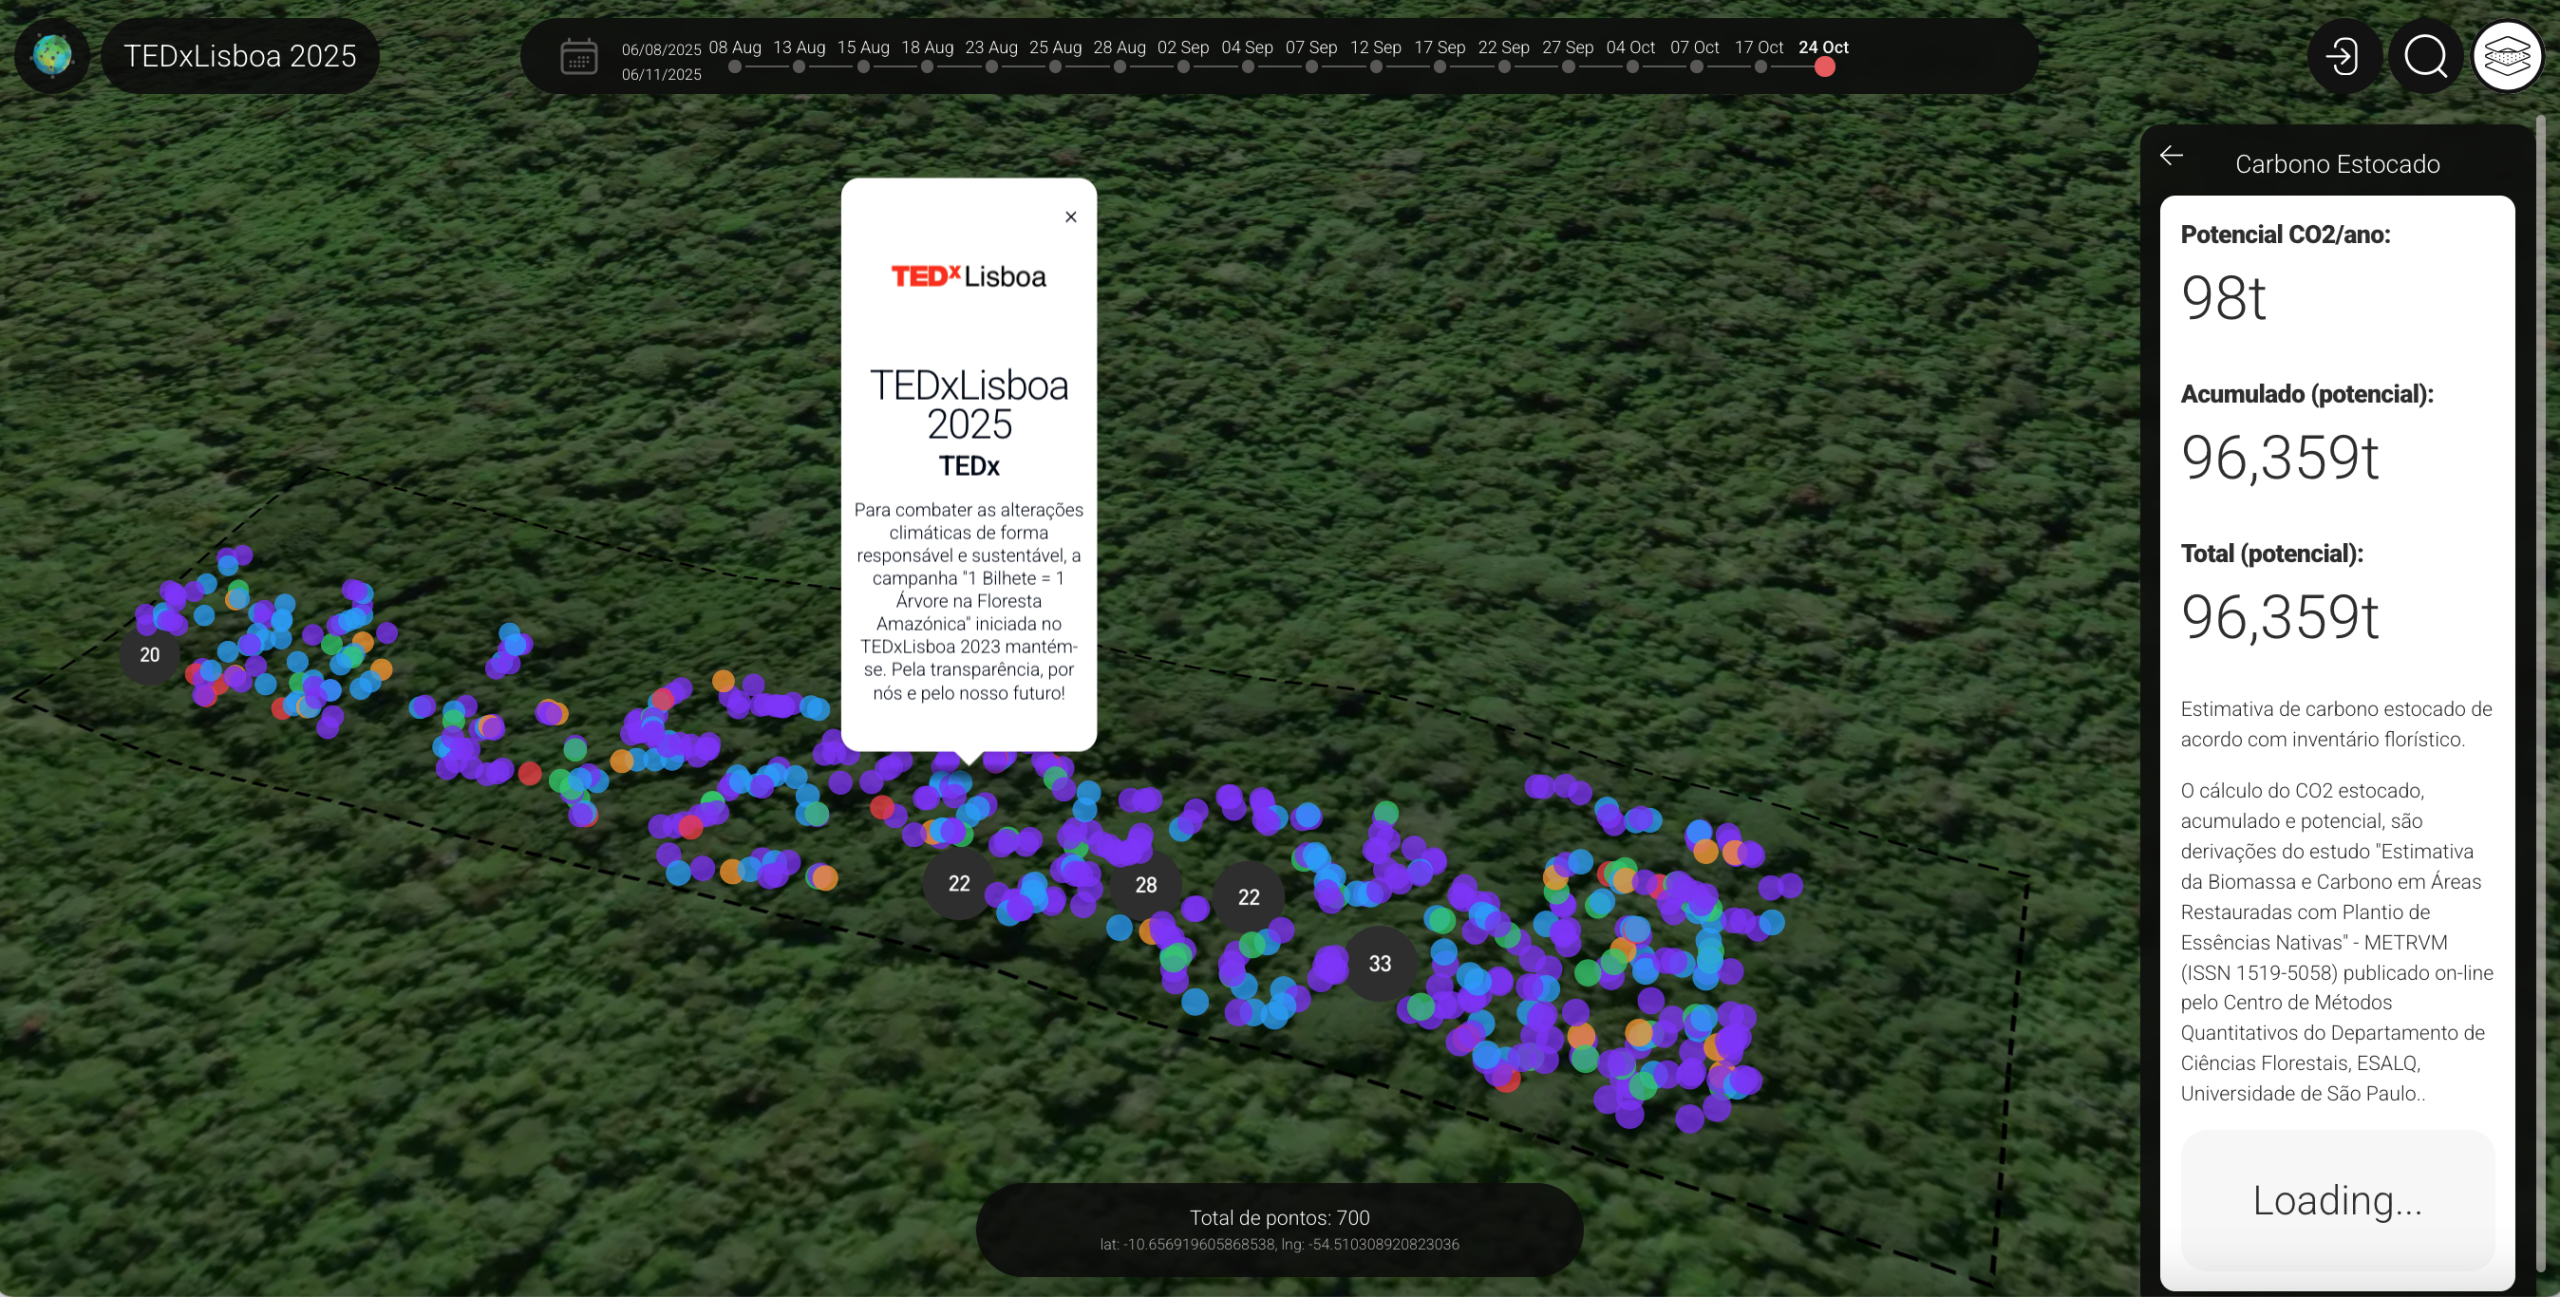Open the search magnifier icon

click(x=2425, y=56)
